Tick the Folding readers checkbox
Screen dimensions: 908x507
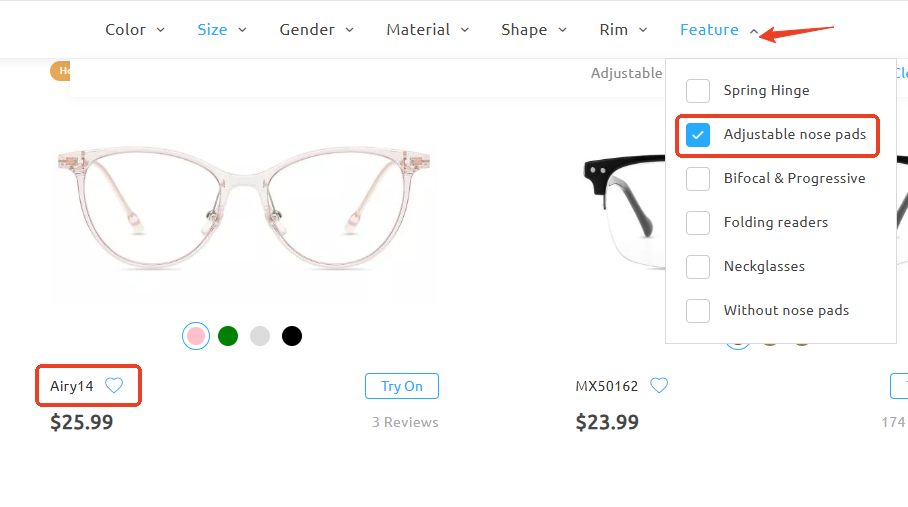point(698,223)
